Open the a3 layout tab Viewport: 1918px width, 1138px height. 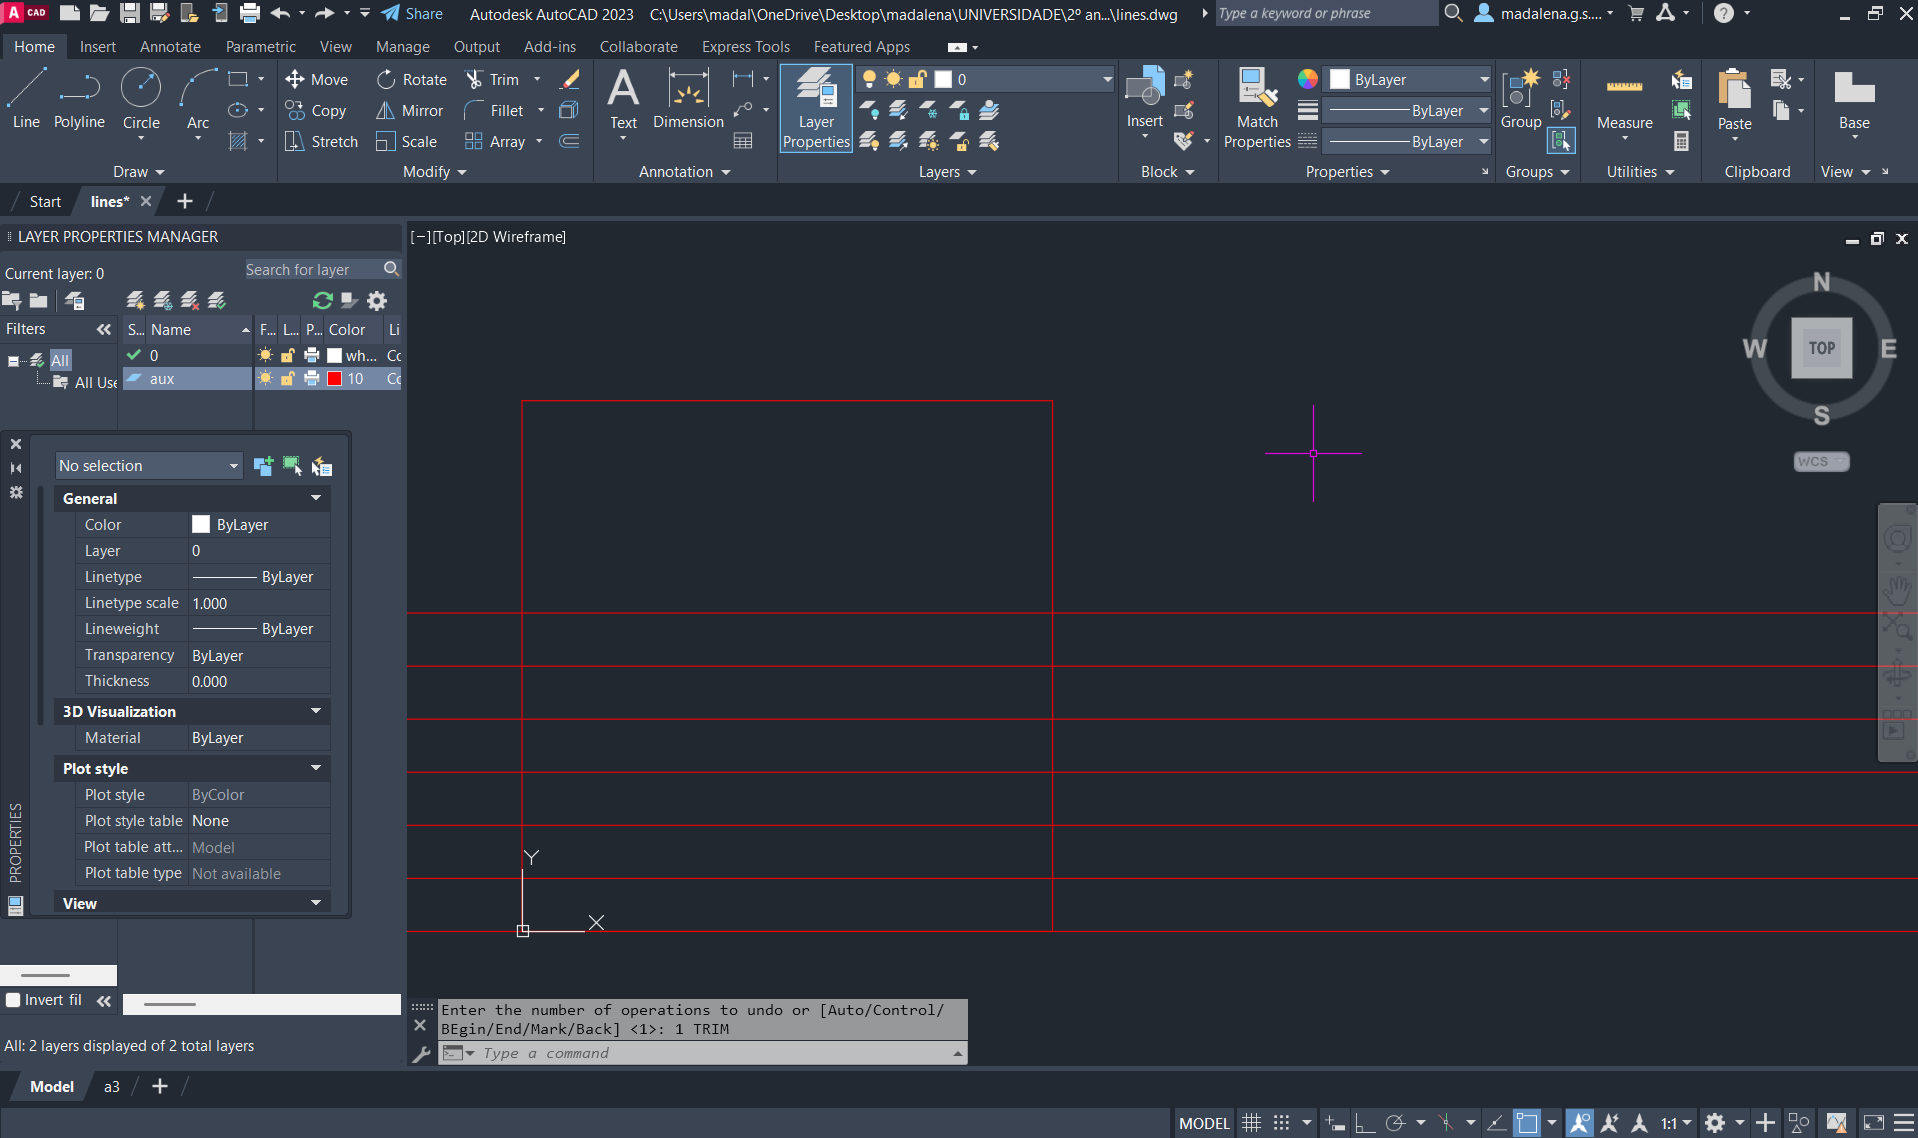[x=112, y=1087]
